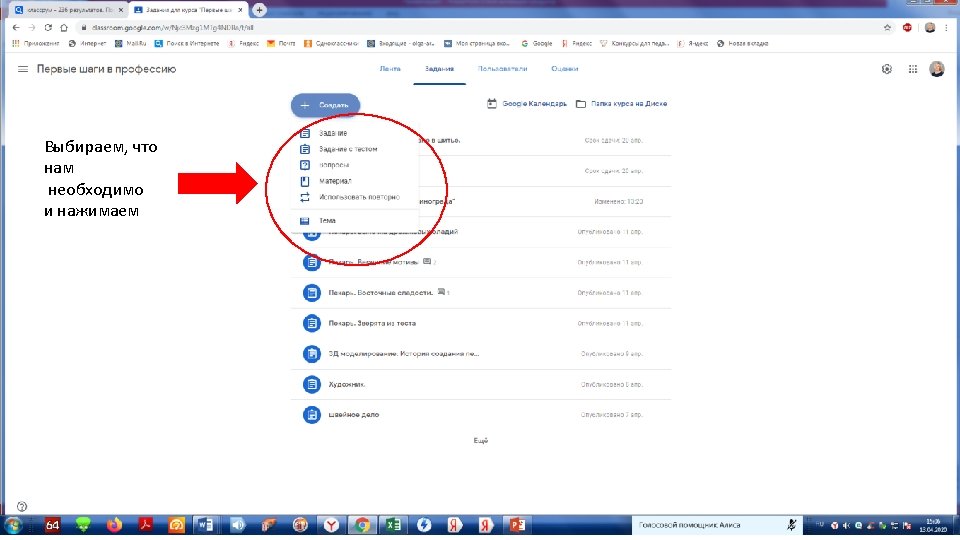This screenshot has height=540, width=960.
Task: Choose Использовать повторно menu entry
Action: 359,197
